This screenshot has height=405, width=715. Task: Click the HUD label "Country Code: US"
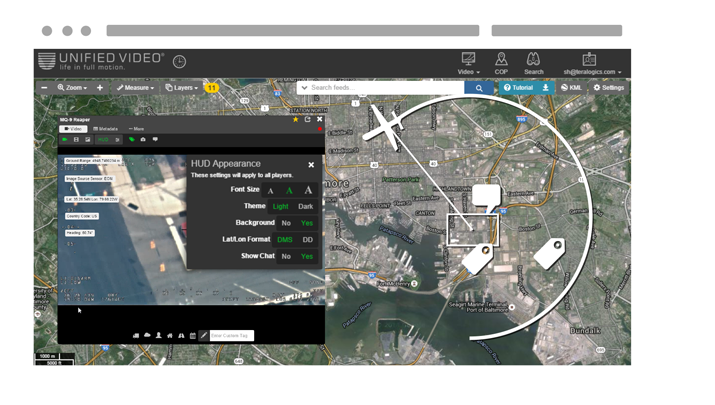[82, 216]
